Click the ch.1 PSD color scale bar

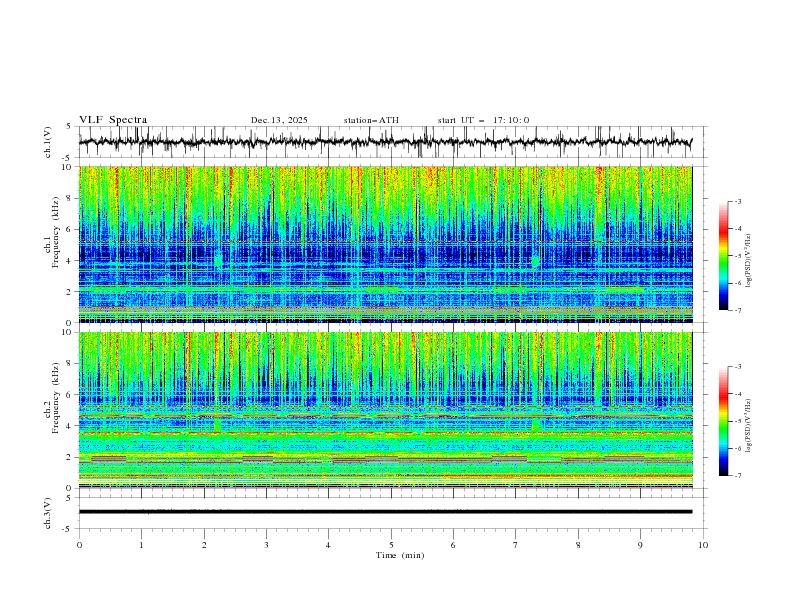[723, 256]
